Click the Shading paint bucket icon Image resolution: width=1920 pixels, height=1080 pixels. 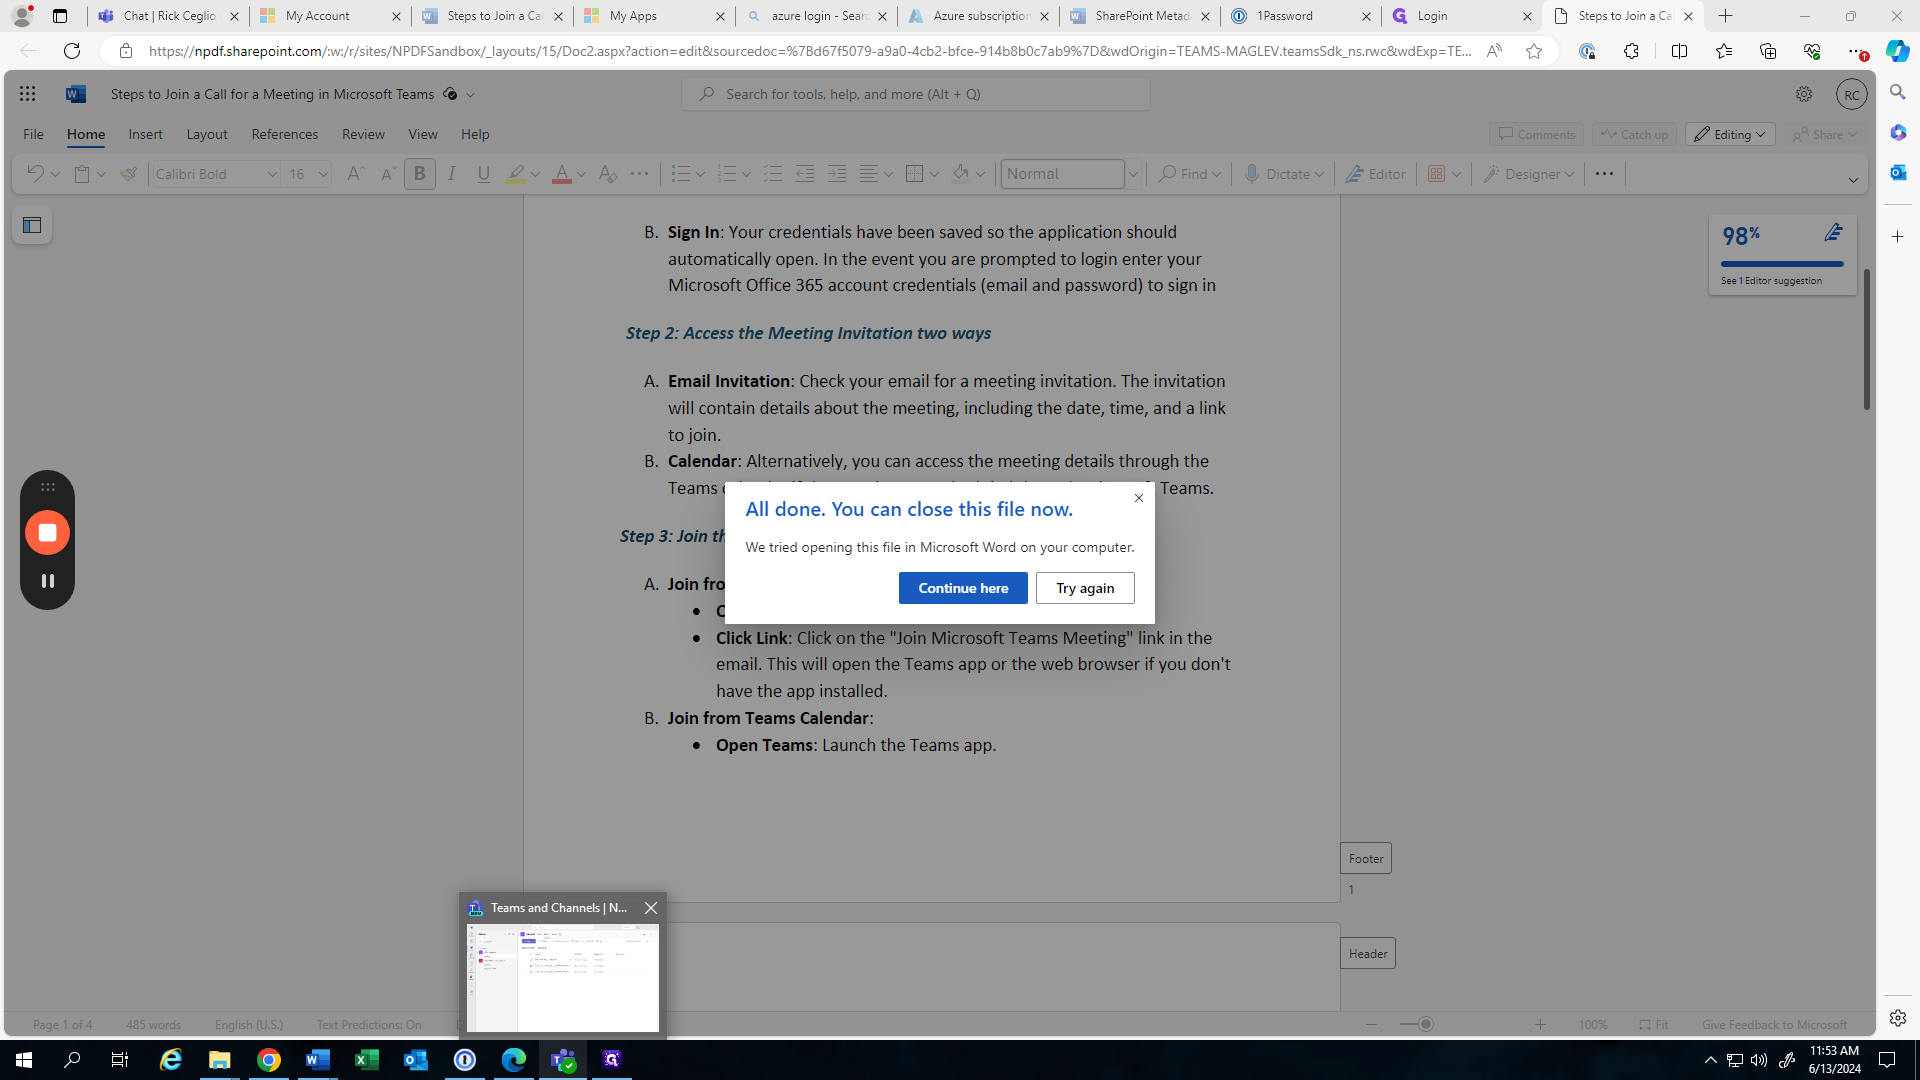coord(960,174)
